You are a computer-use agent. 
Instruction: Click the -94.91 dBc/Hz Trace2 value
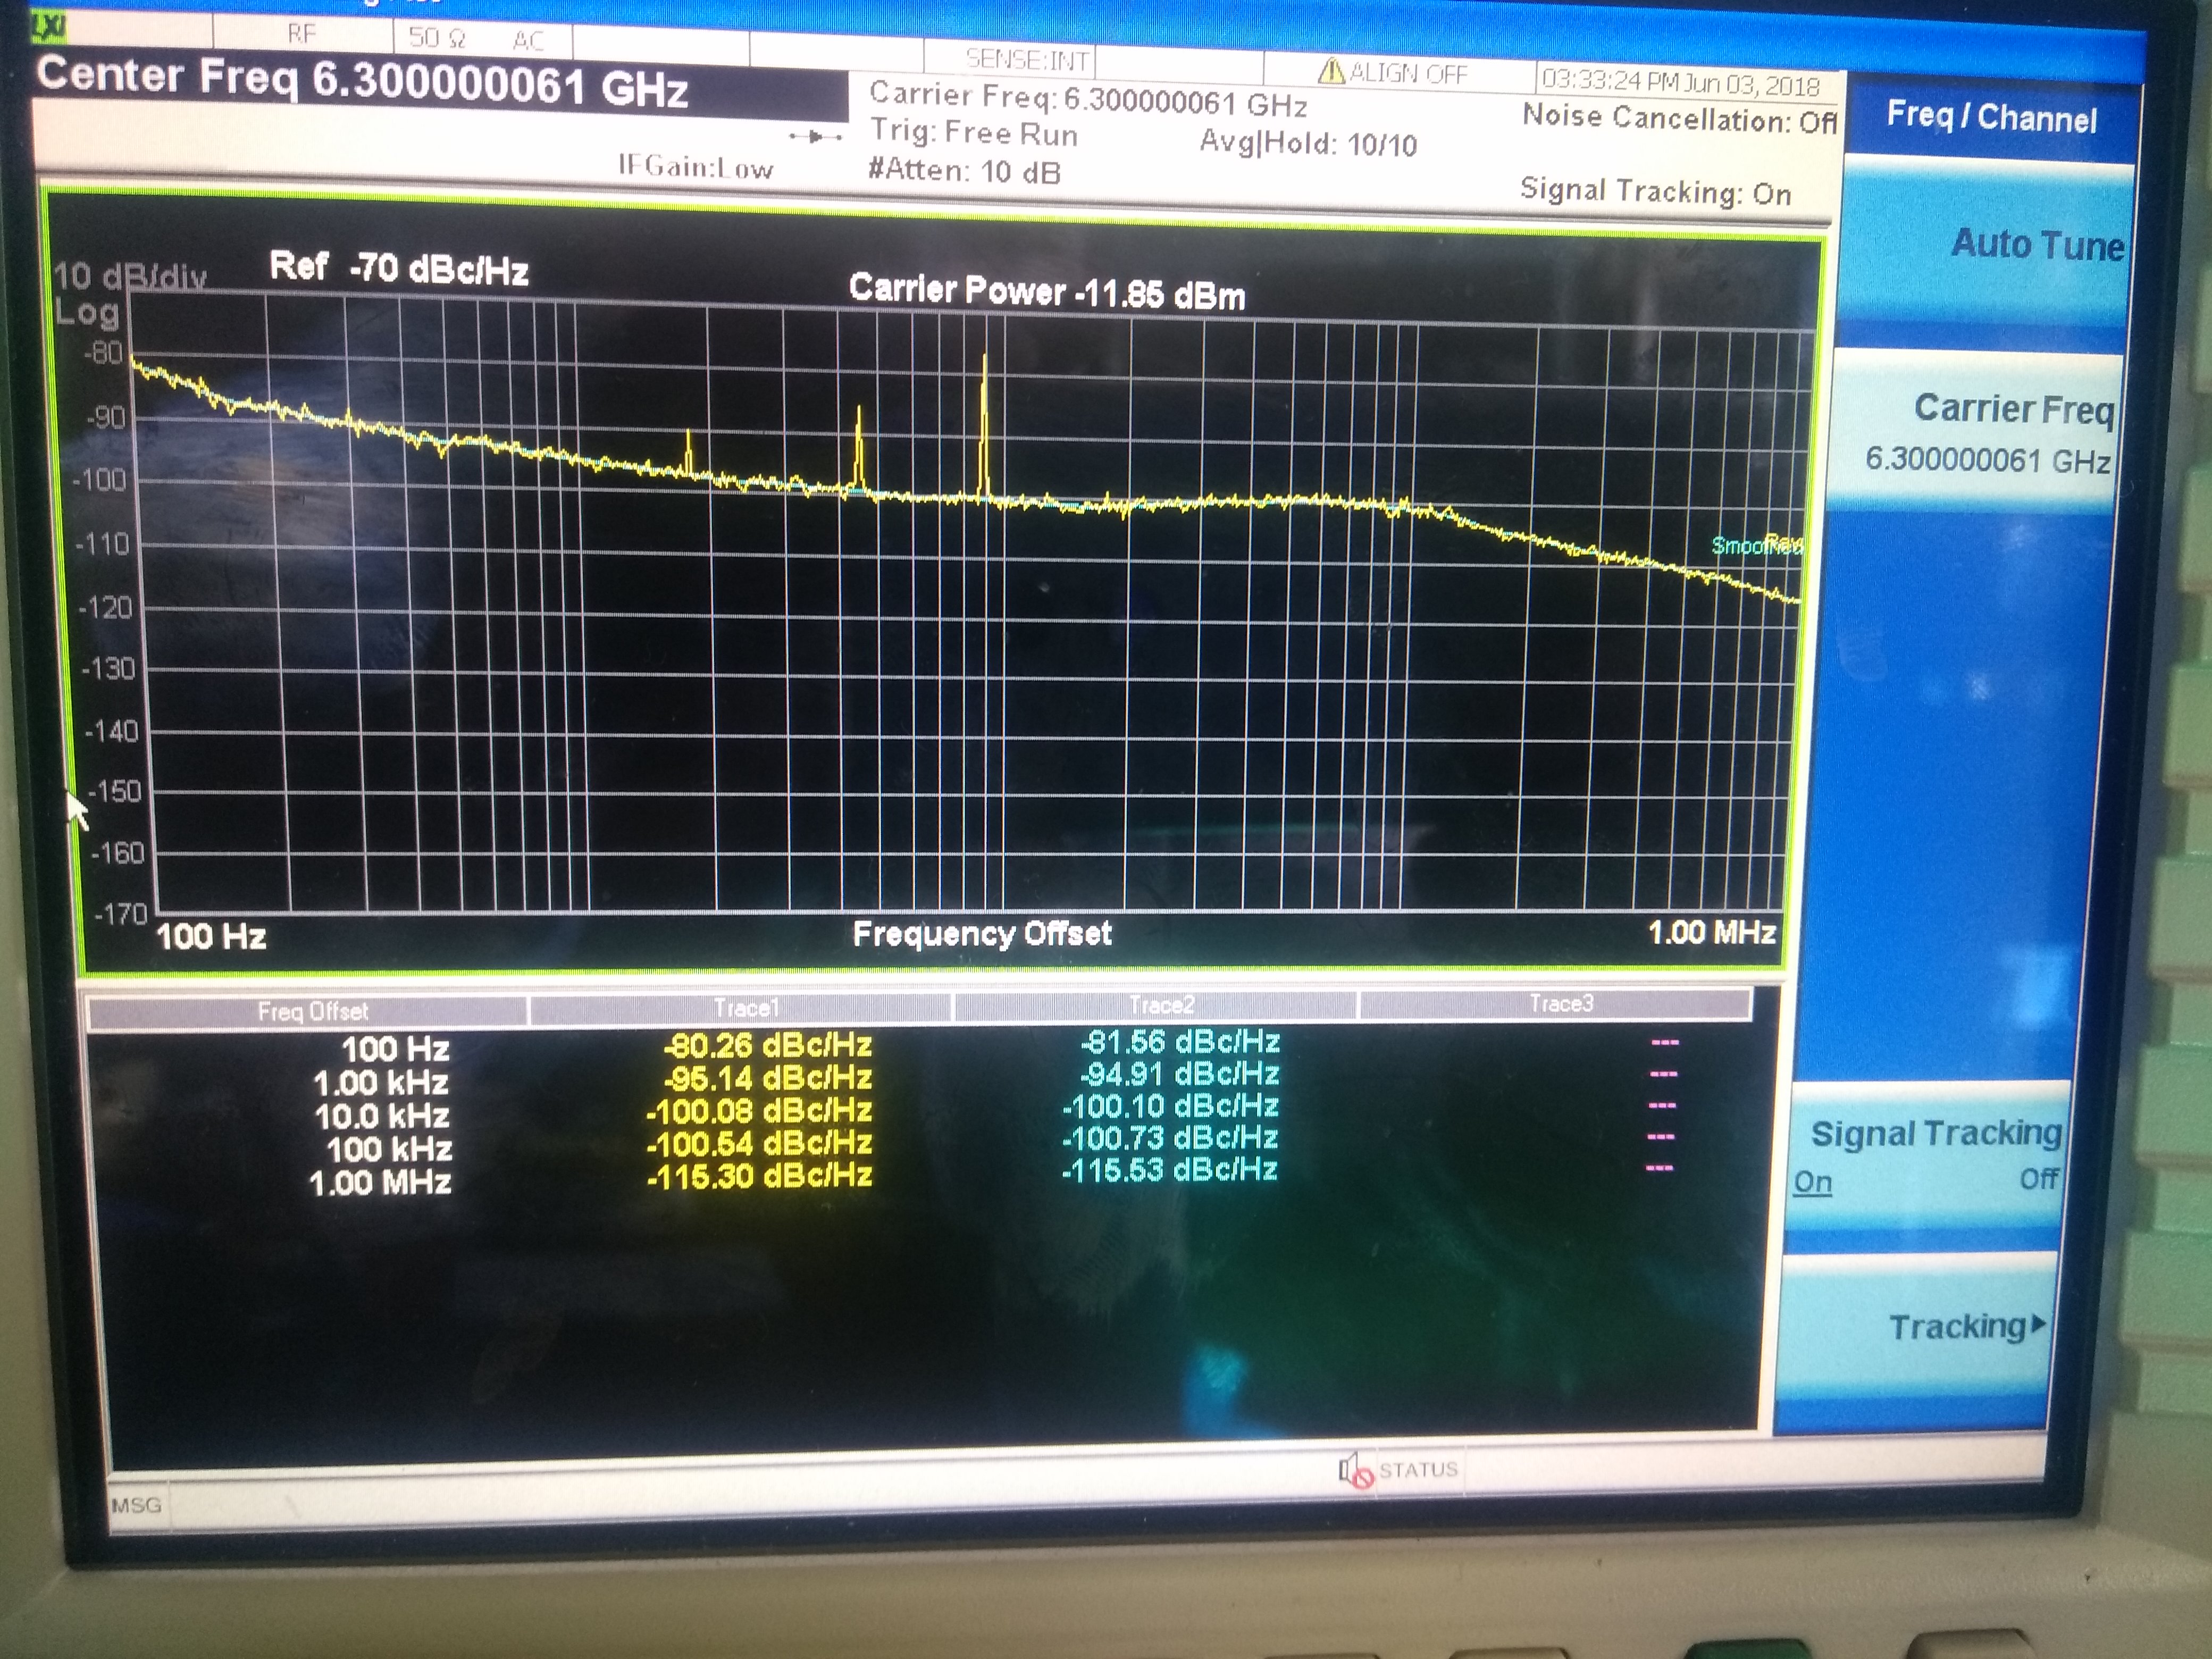[x=1180, y=1074]
